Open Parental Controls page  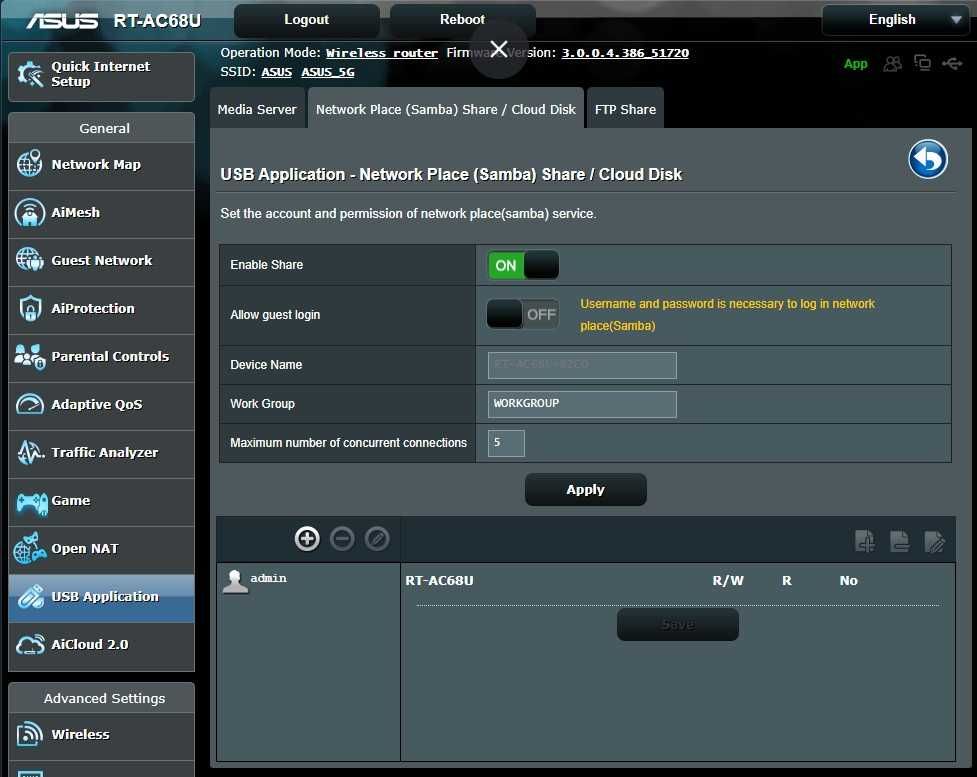[102, 358]
